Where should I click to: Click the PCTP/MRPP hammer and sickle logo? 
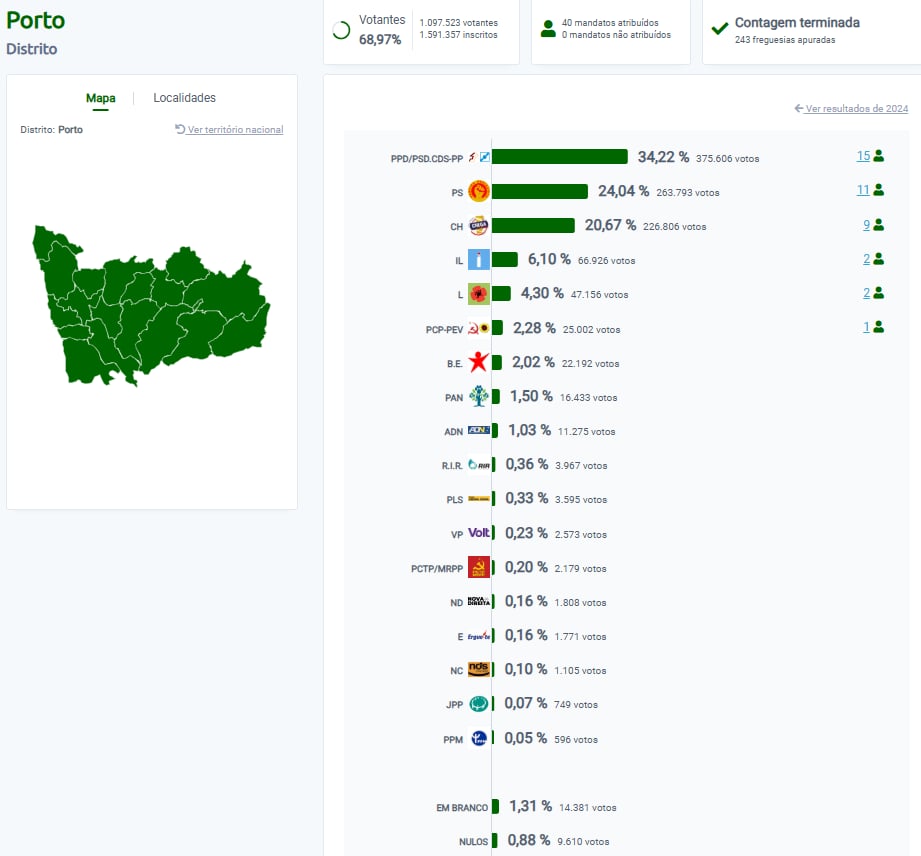479,567
